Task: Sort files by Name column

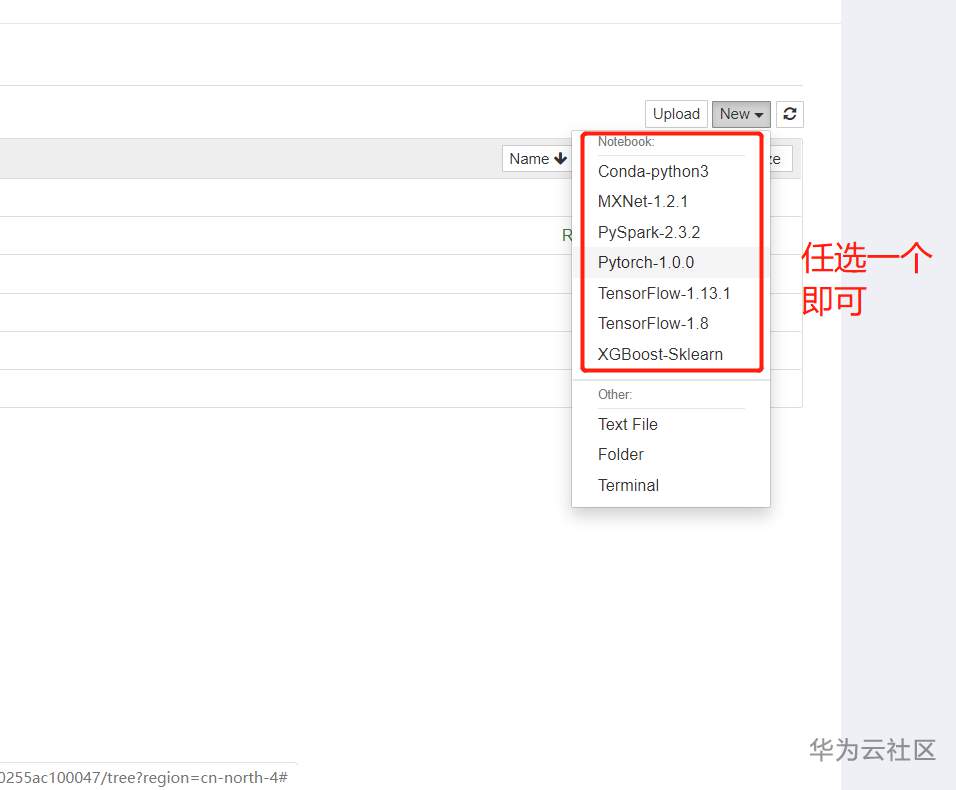Action: click(537, 158)
